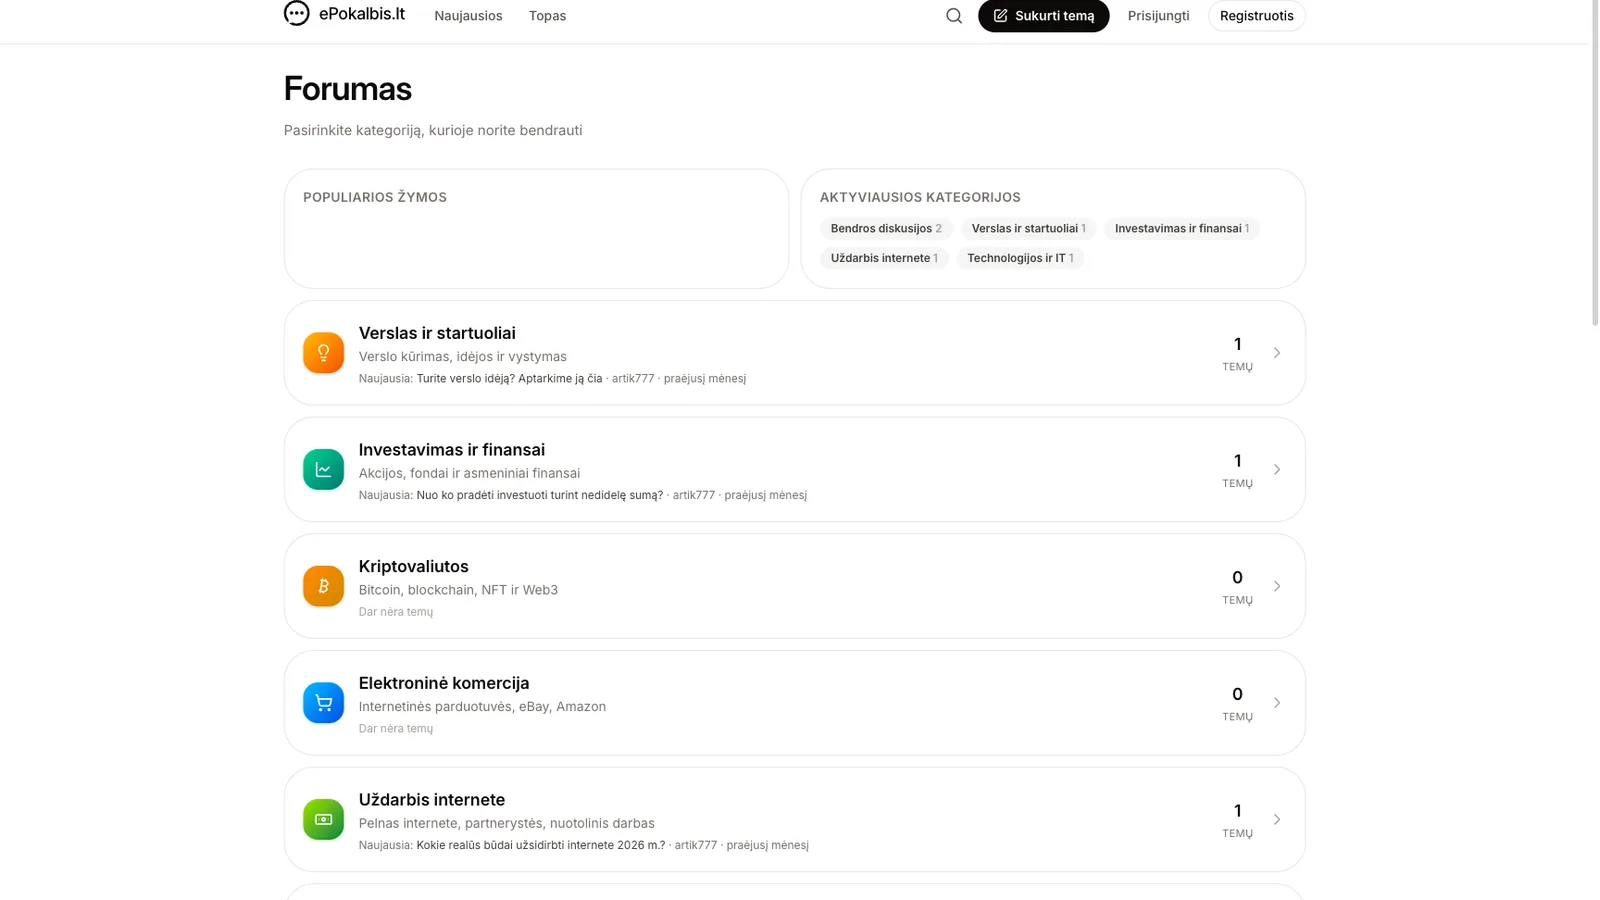Screen dimensions: 1600x900
Task: Open the Kriptovaliutos category title
Action: tap(413, 567)
